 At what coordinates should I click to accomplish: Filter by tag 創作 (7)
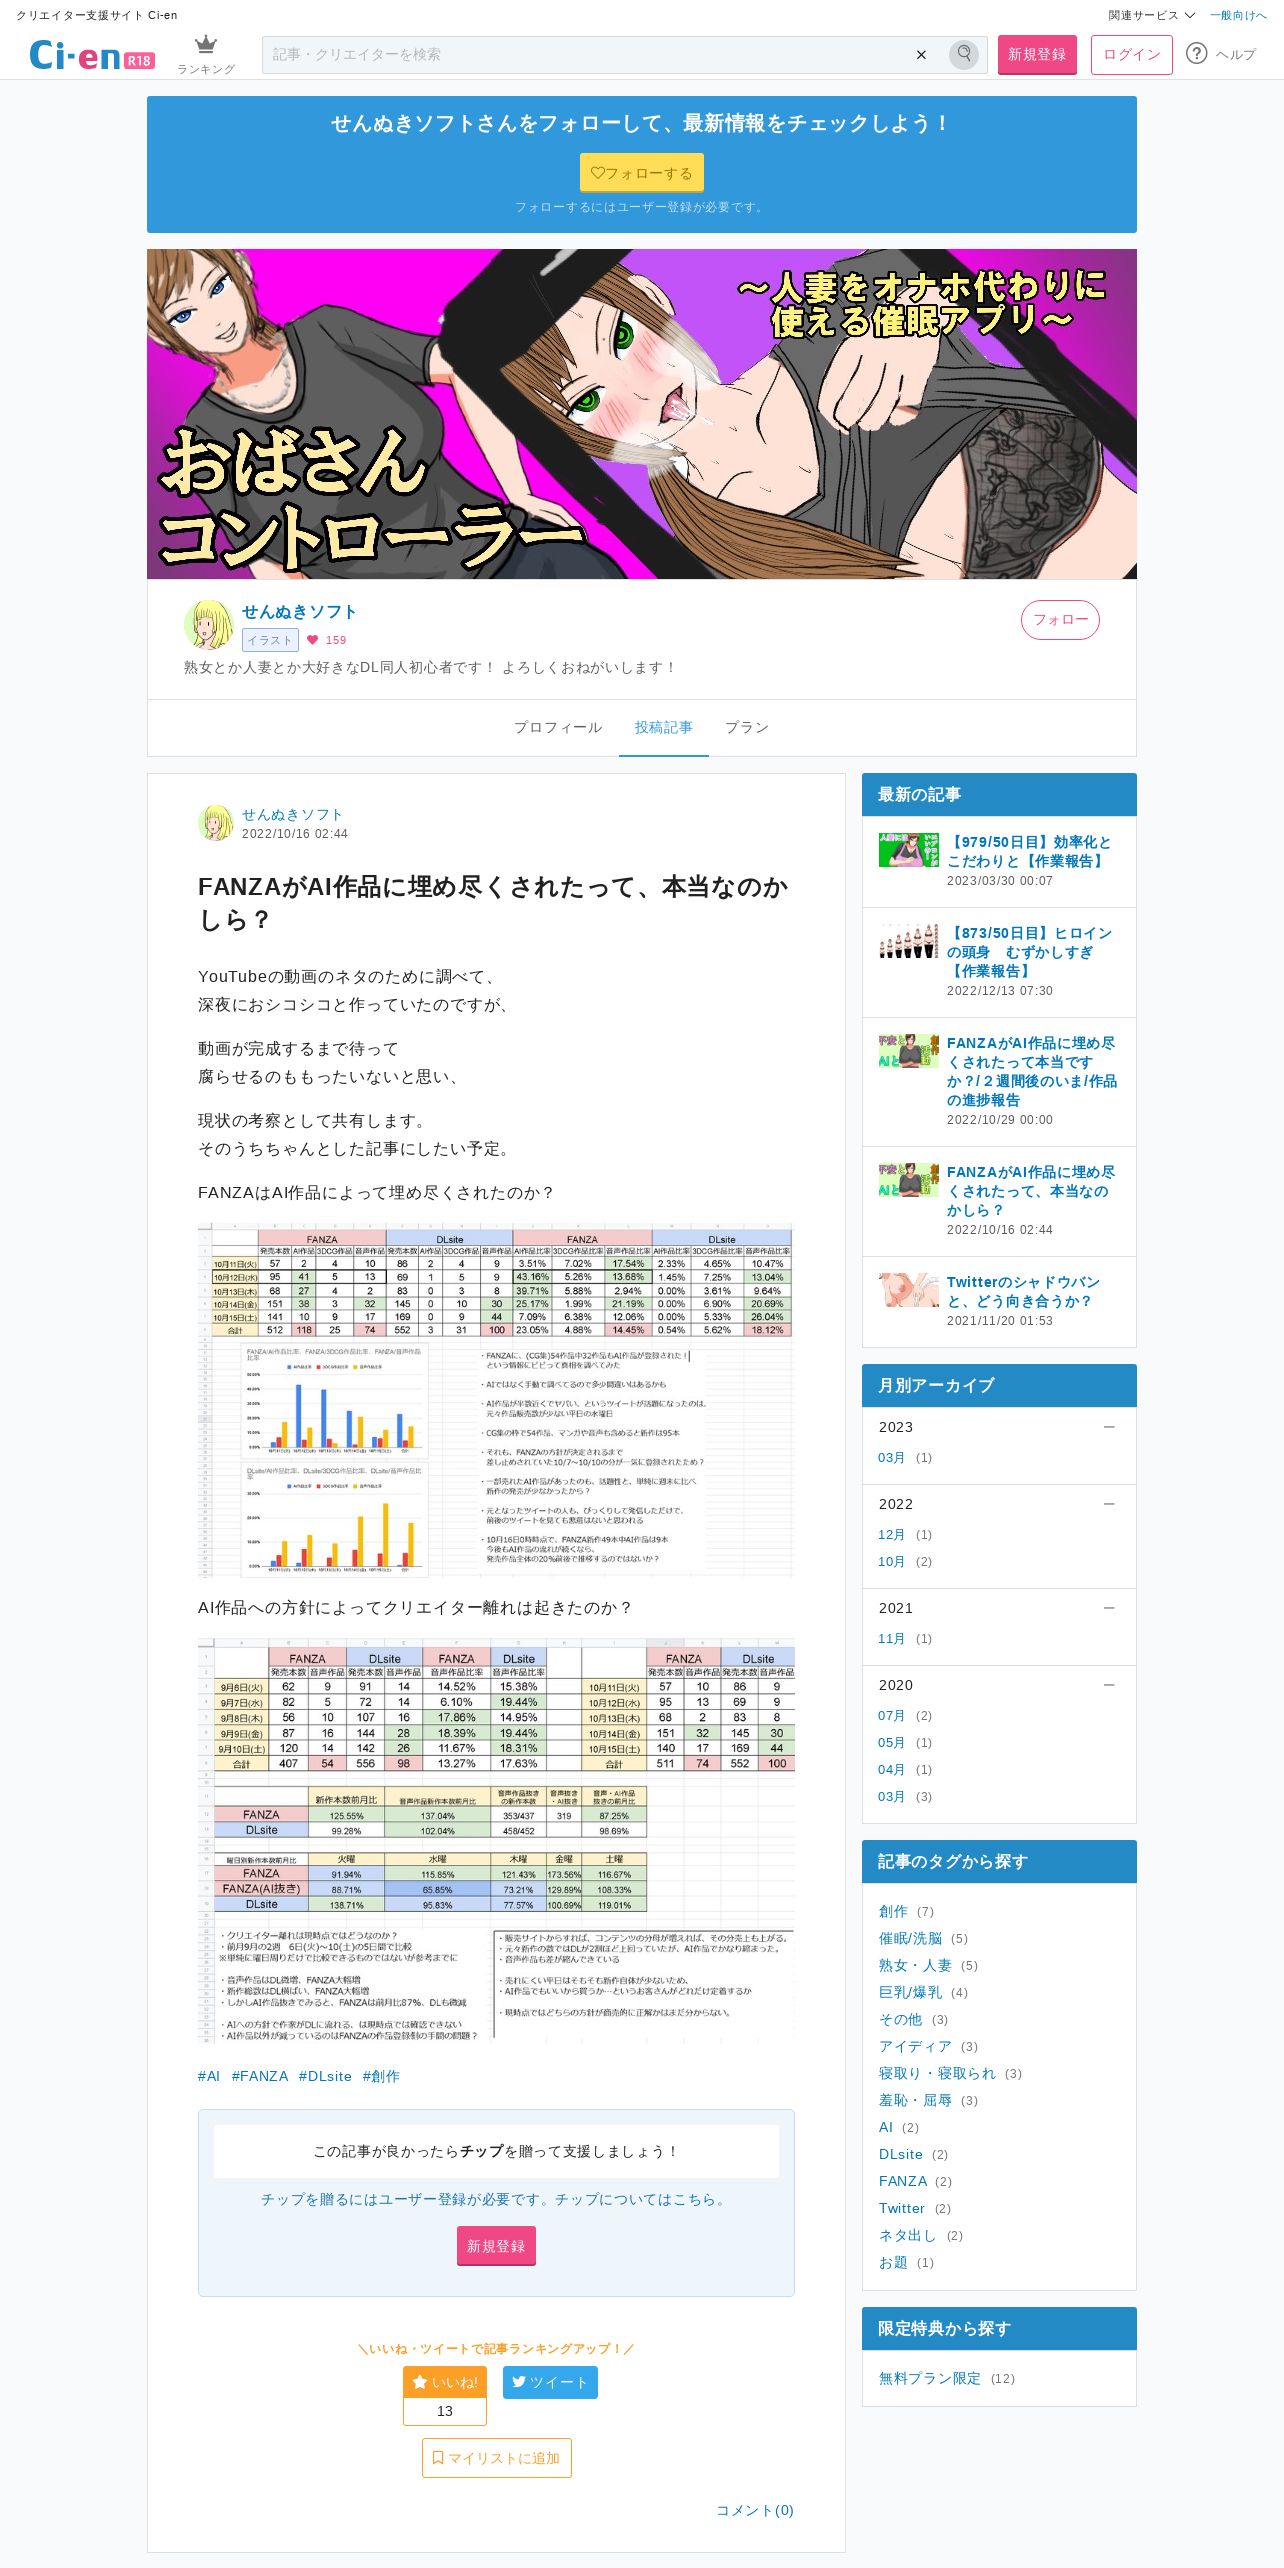(x=894, y=1912)
